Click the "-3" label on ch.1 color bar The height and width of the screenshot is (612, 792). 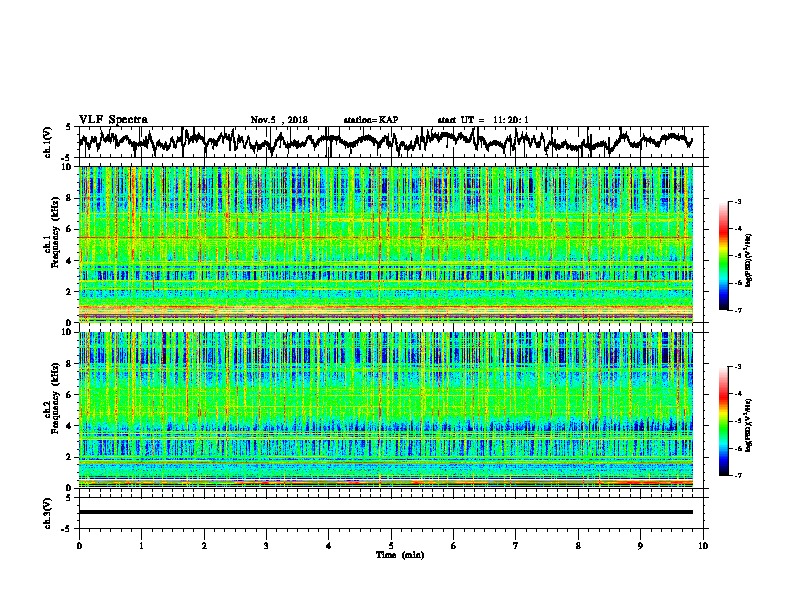pyautogui.click(x=737, y=201)
